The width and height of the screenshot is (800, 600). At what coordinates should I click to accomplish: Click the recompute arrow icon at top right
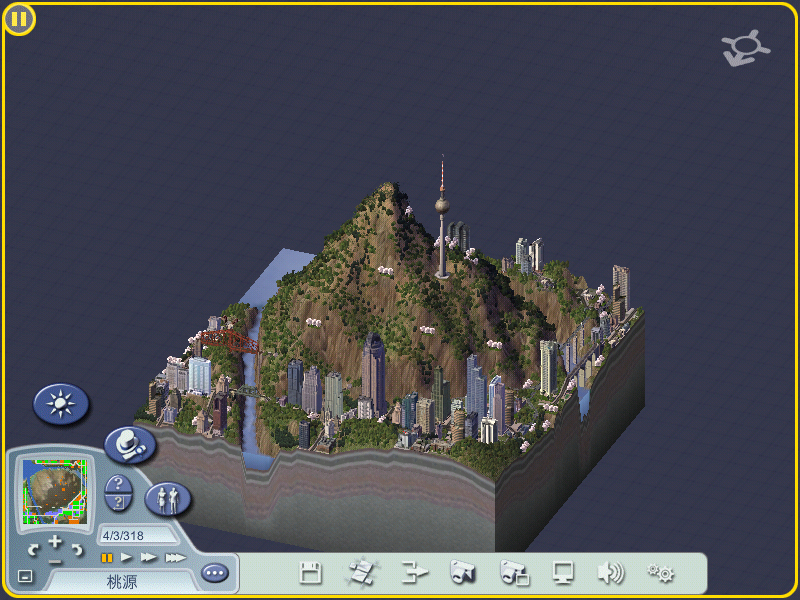click(746, 48)
